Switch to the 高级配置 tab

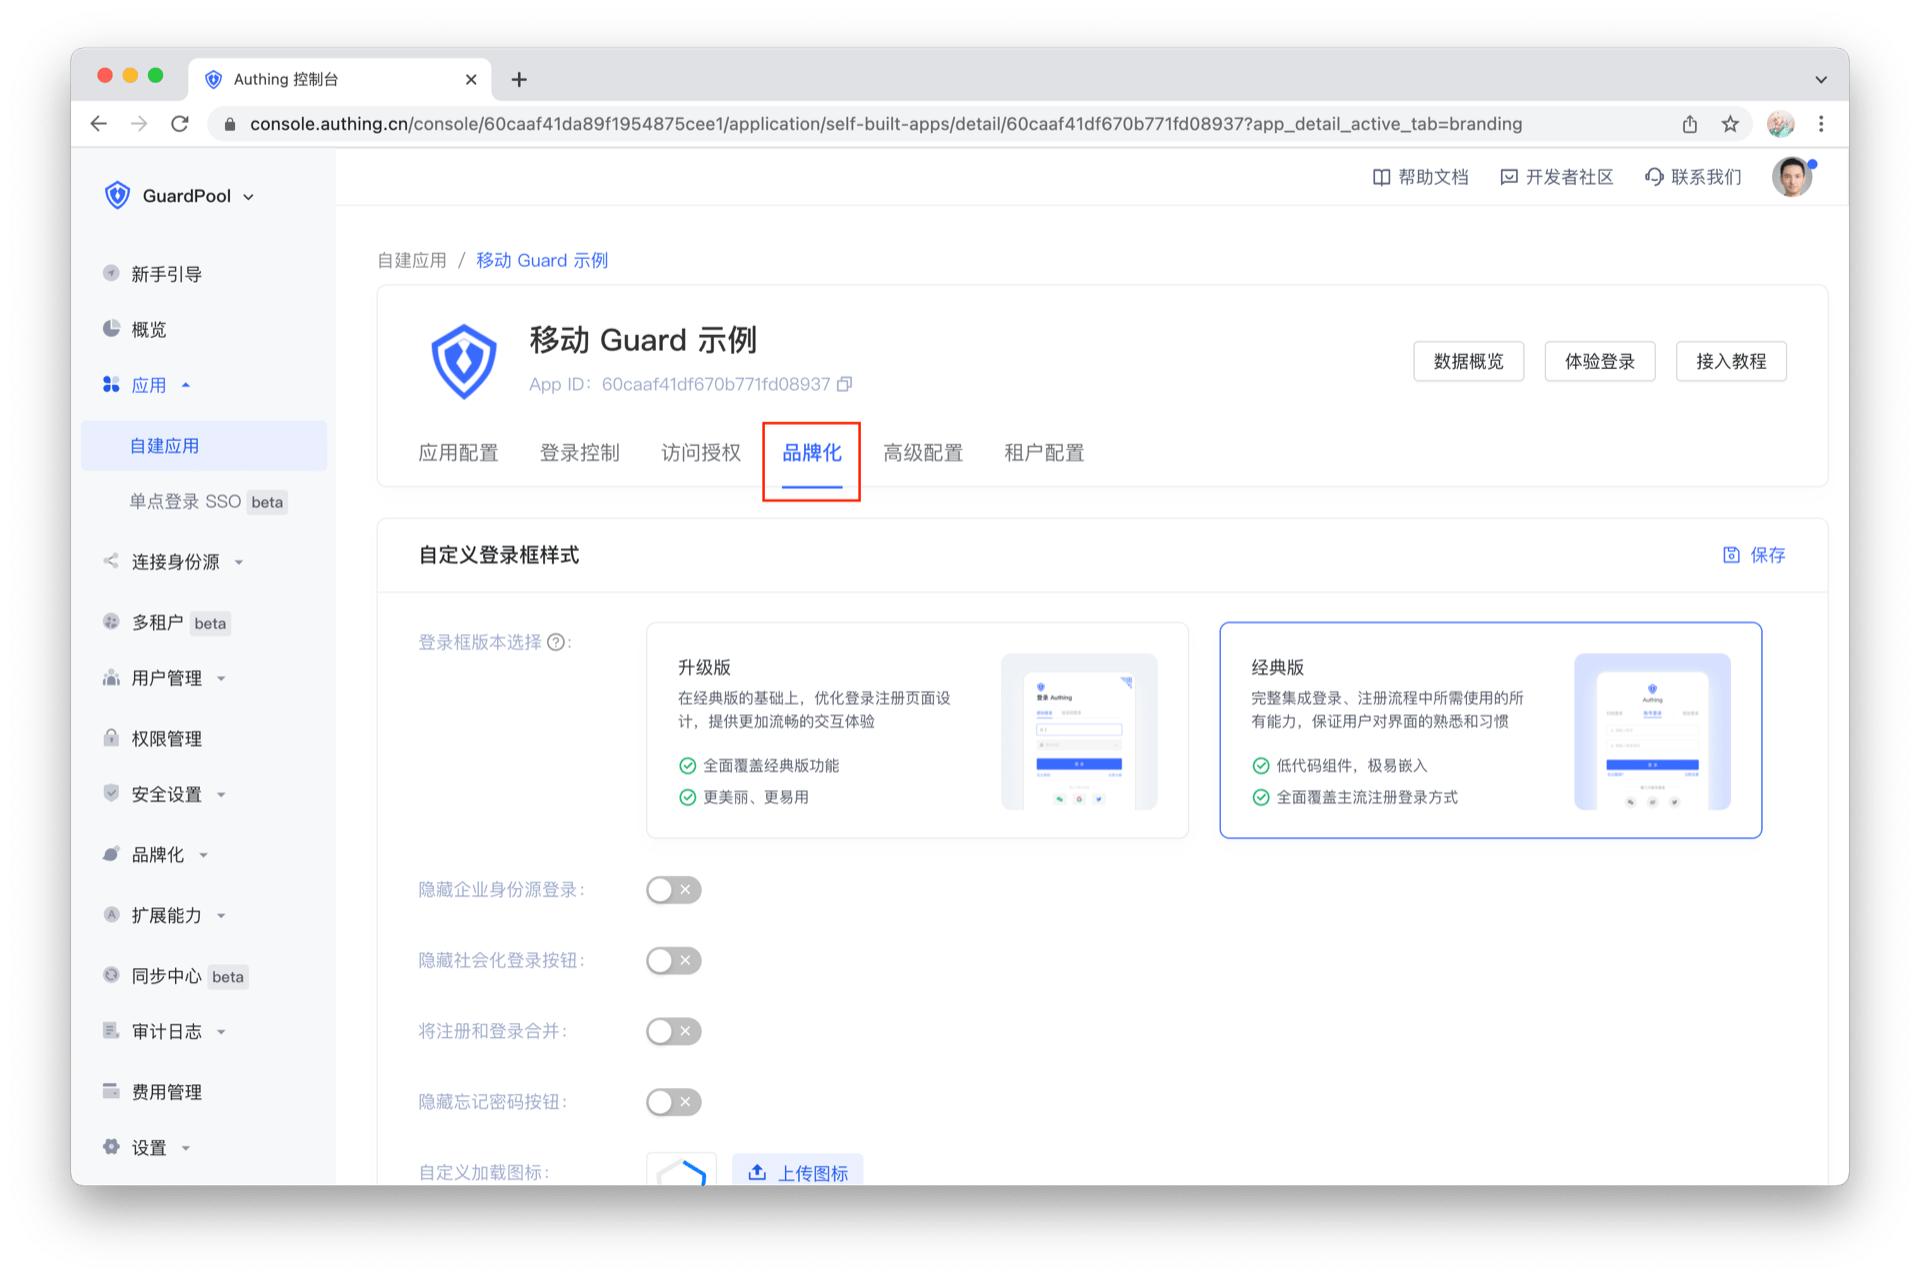tap(922, 453)
